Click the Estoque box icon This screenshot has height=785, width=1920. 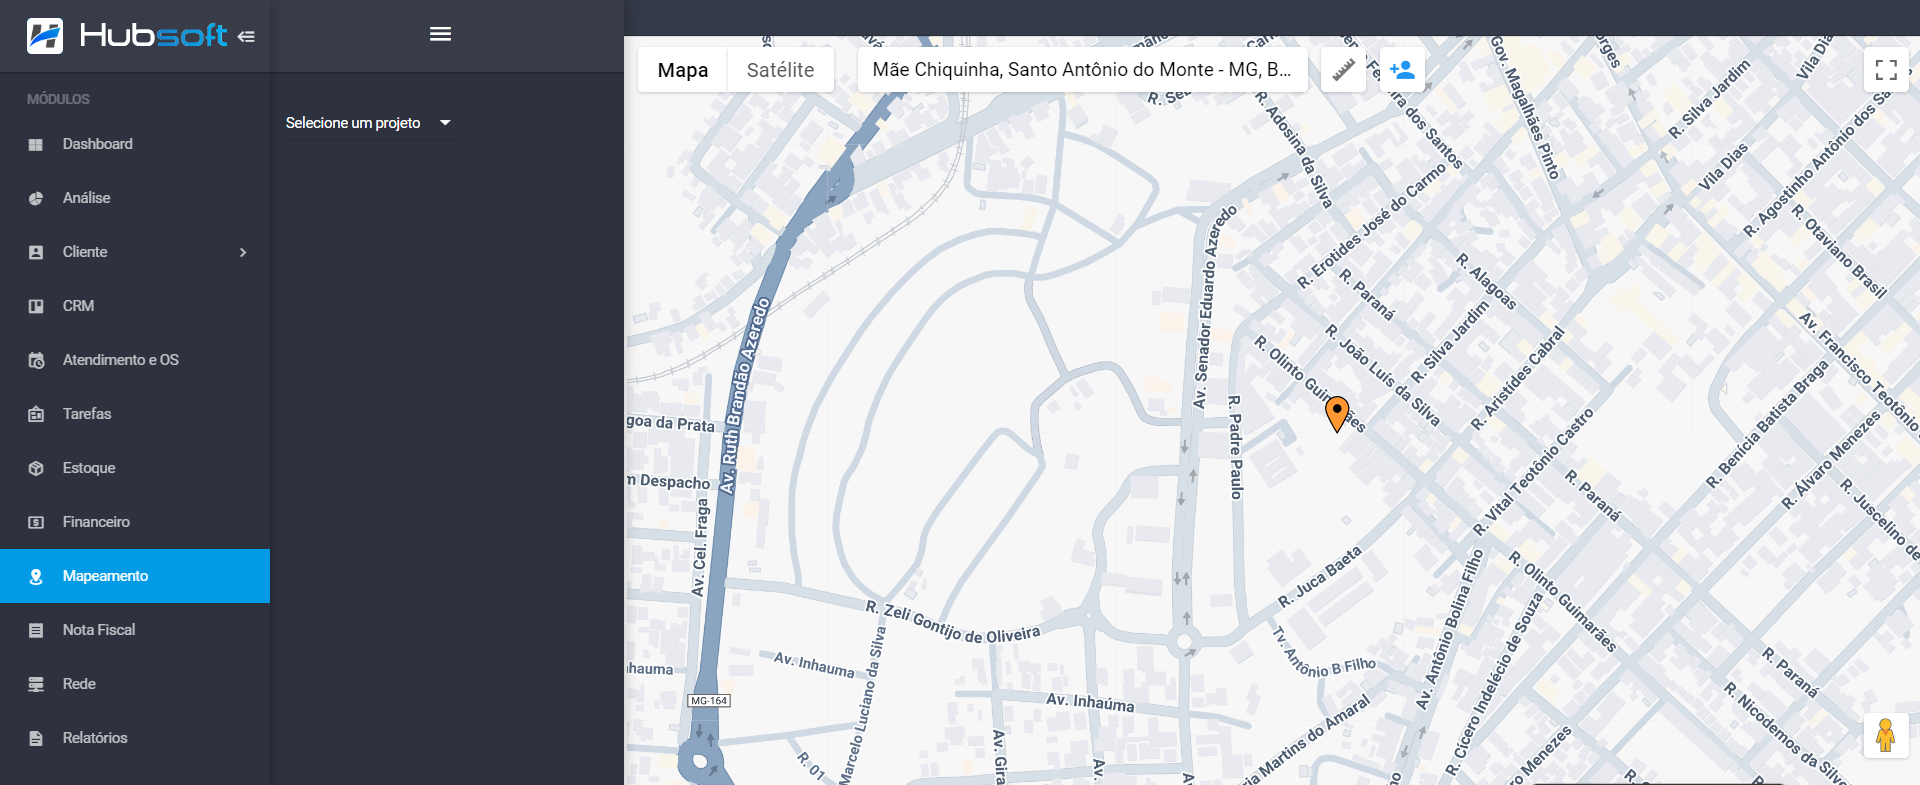tap(36, 468)
